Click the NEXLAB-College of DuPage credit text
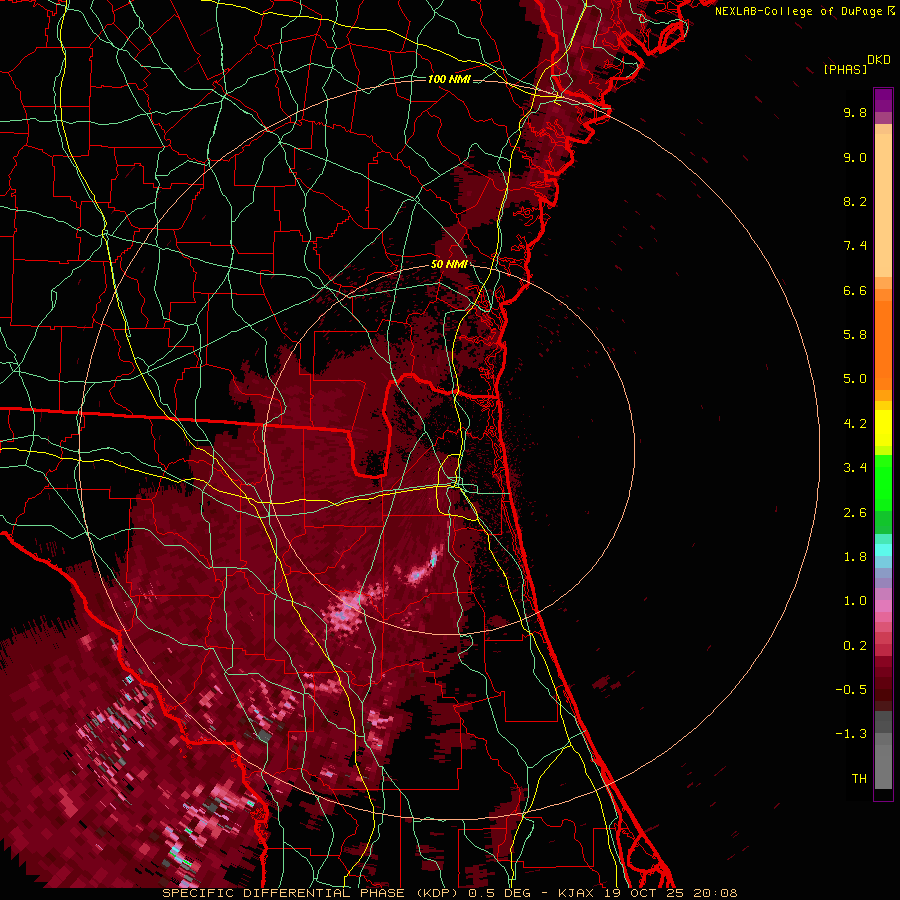900x900 pixels. [800, 11]
